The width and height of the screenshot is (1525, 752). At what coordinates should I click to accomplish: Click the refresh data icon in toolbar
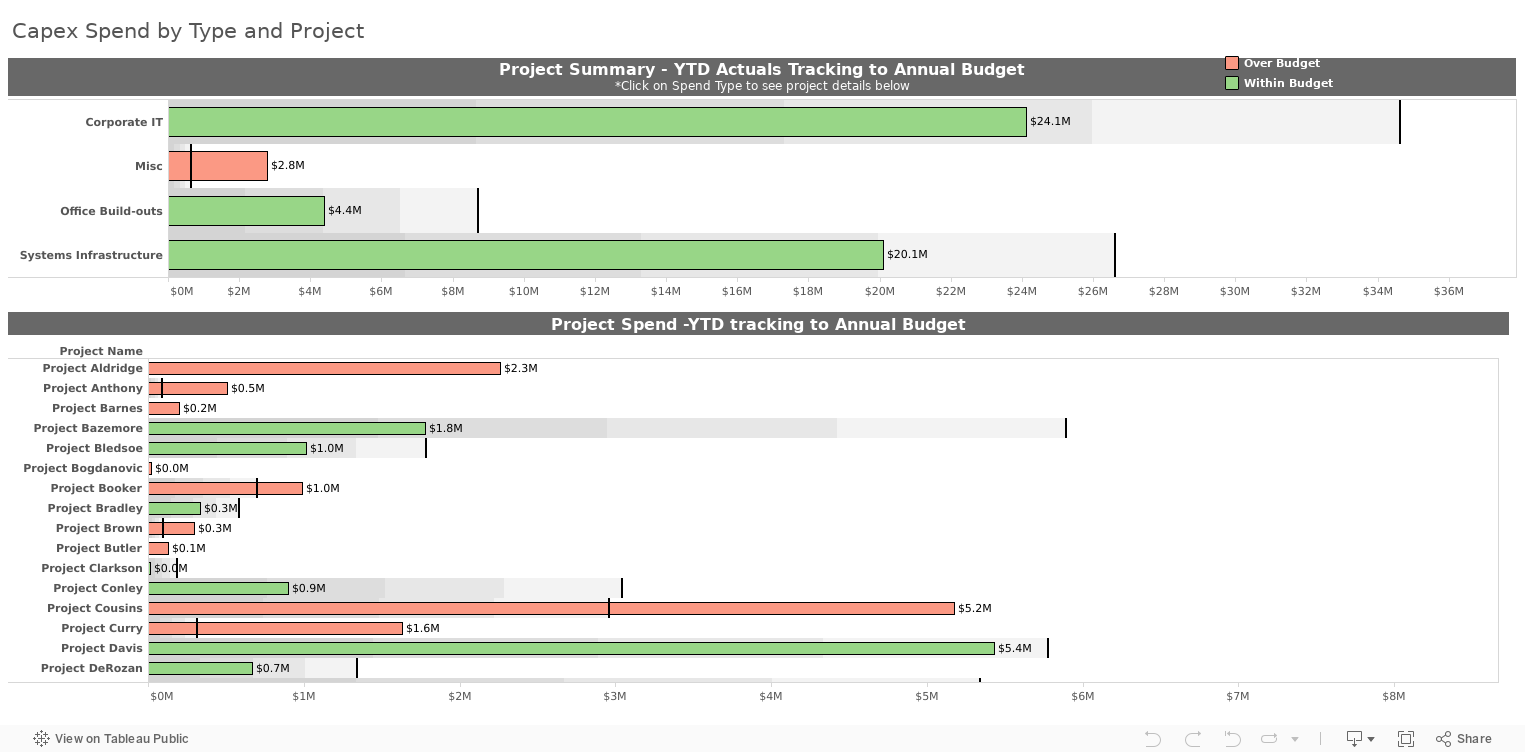click(x=1269, y=739)
